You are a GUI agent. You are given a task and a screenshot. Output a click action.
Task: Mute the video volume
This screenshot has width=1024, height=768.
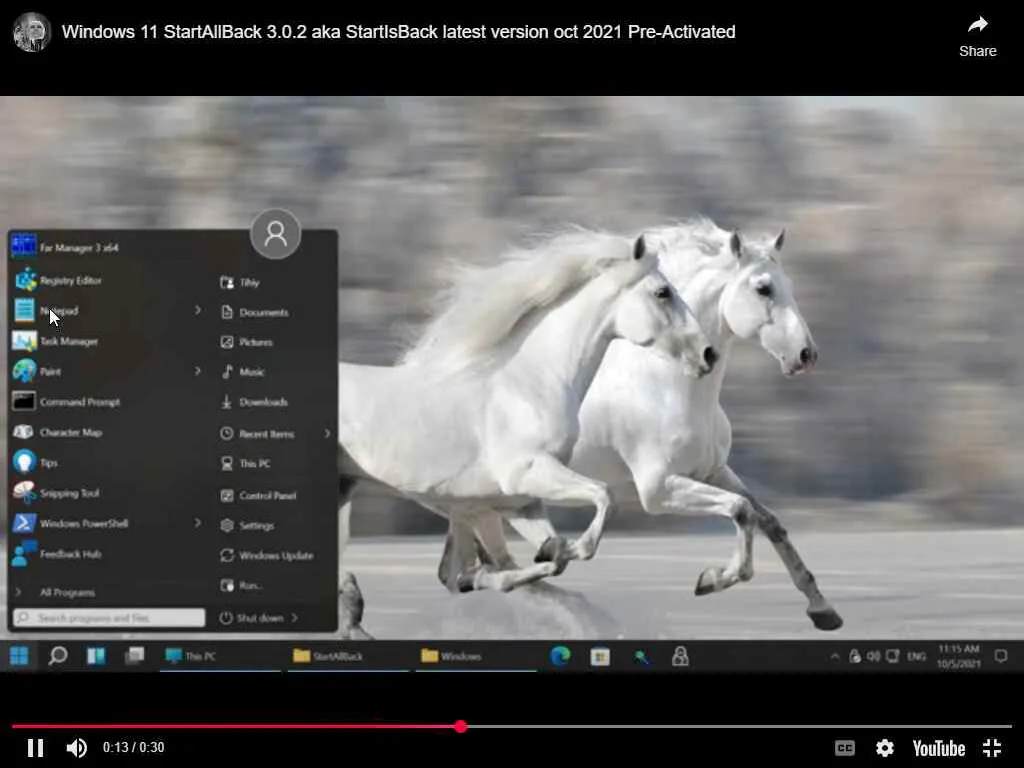(x=76, y=748)
